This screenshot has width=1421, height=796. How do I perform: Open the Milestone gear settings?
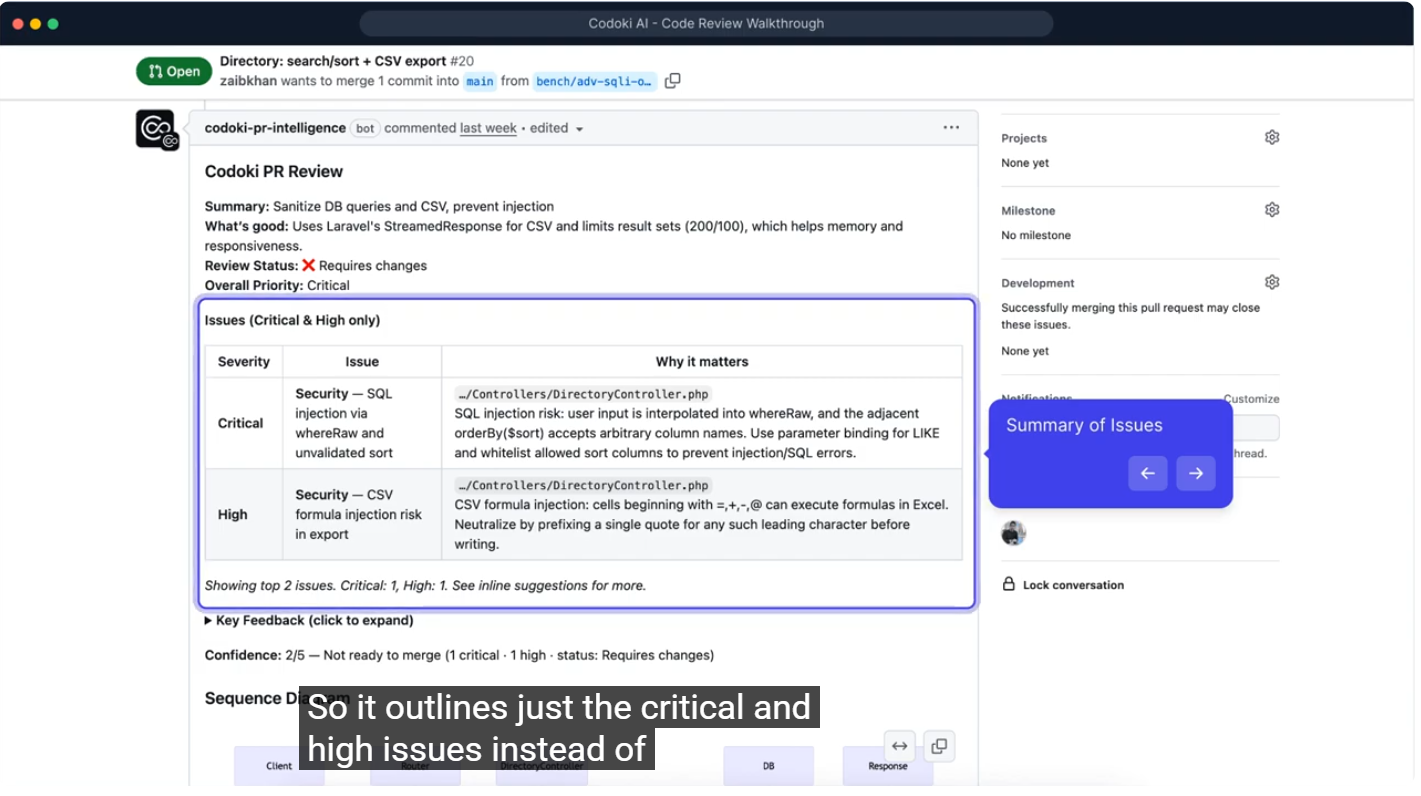(x=1272, y=210)
